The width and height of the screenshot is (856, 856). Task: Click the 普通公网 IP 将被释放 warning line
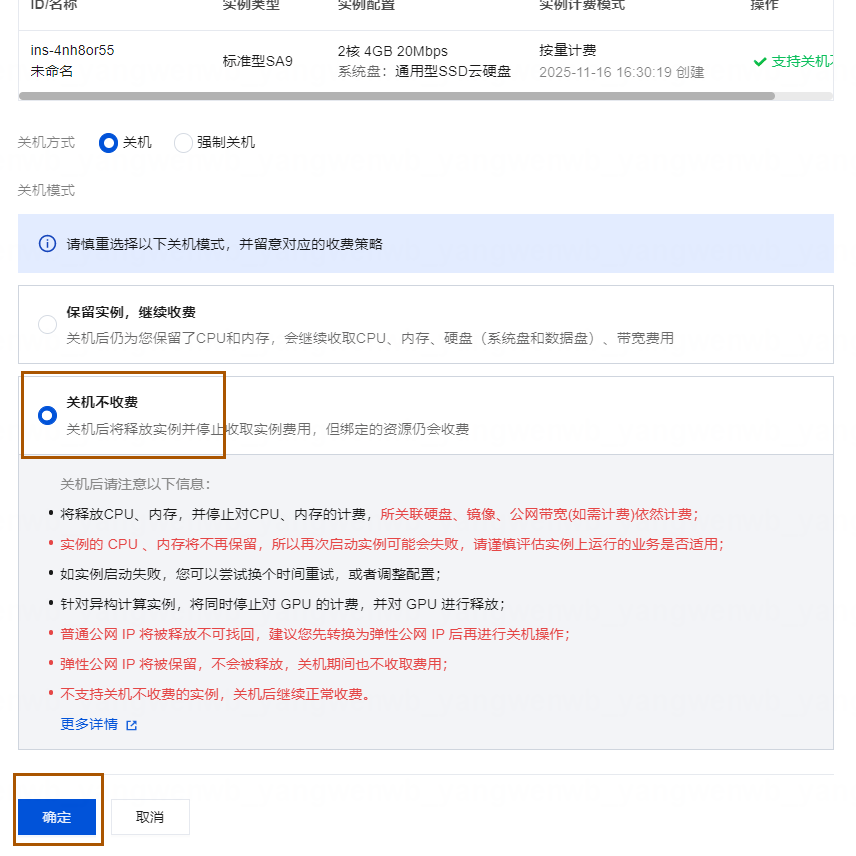tap(314, 634)
